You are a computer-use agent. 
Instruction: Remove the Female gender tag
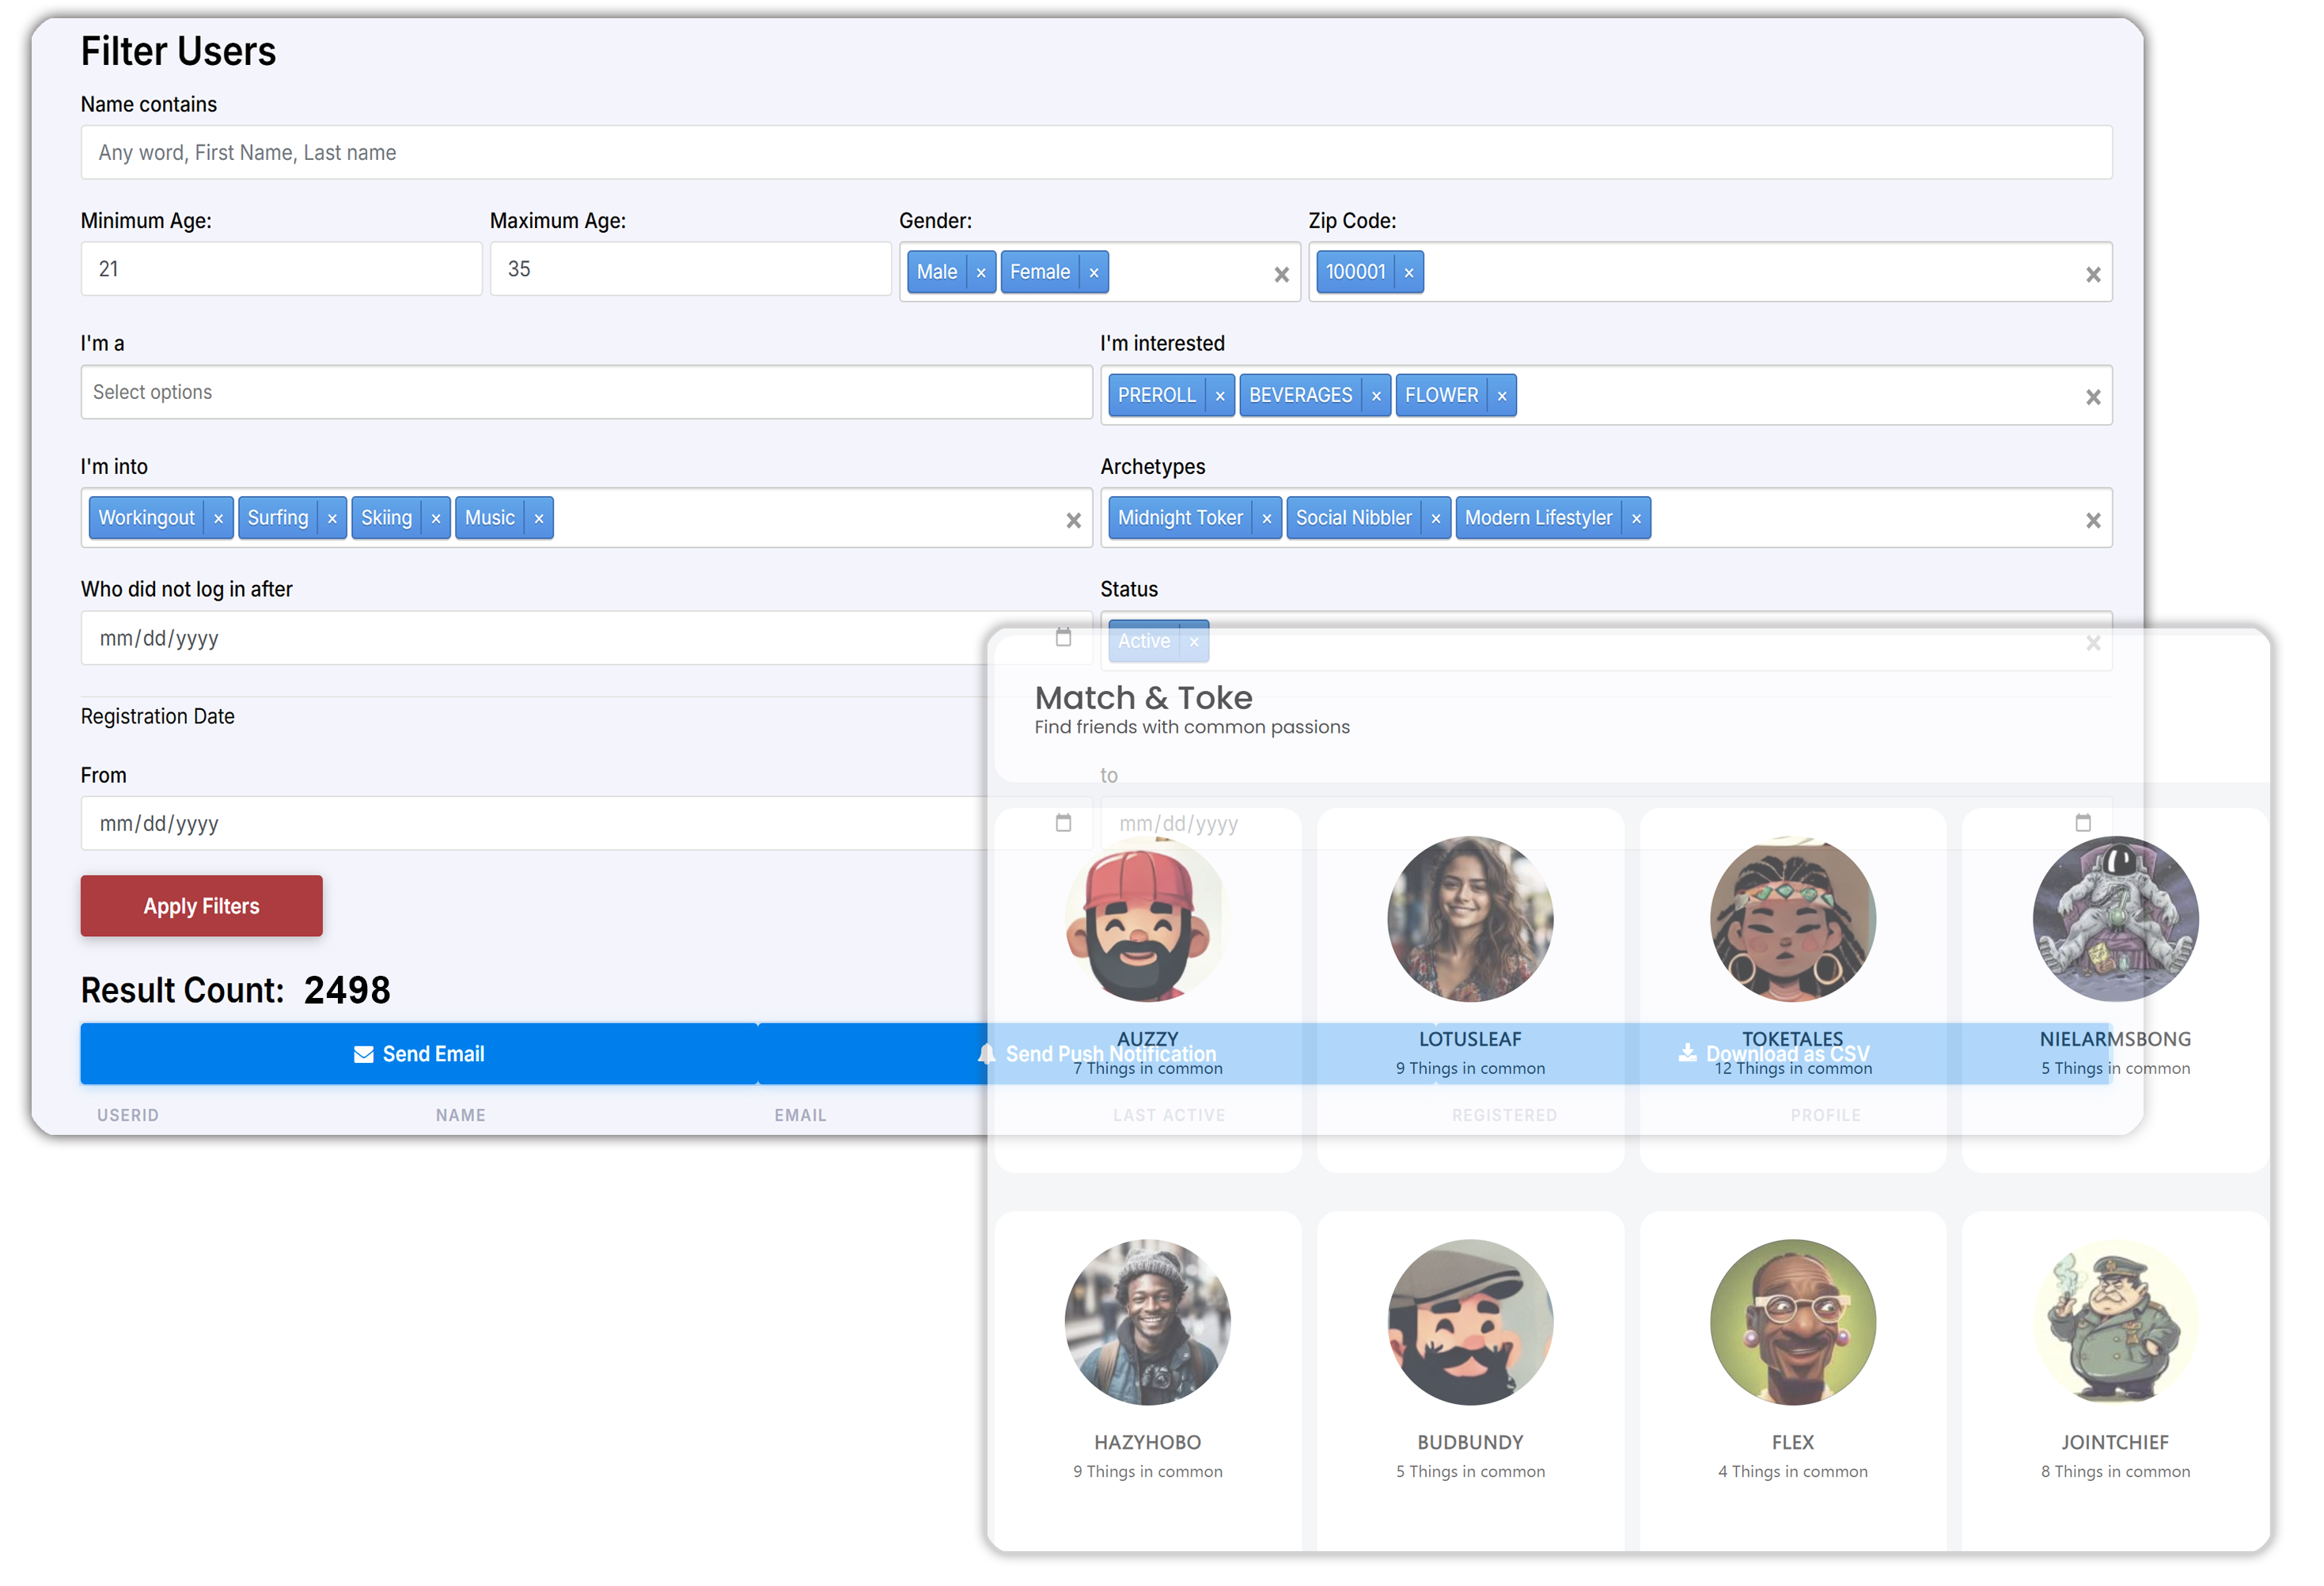pyautogui.click(x=1094, y=273)
